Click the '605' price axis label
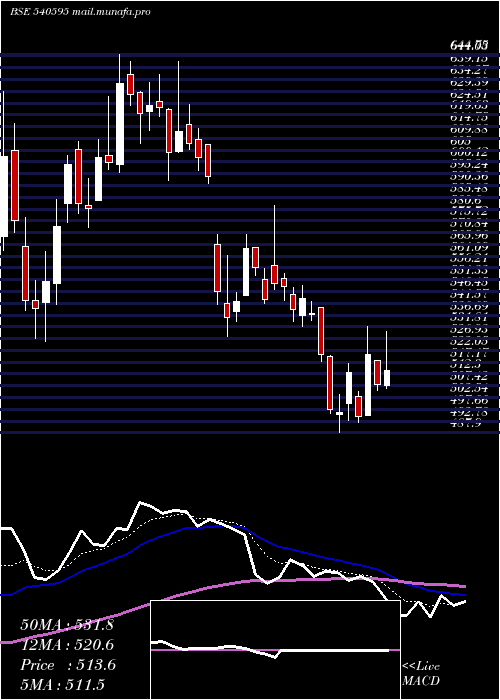 pyautogui.click(x=459, y=142)
